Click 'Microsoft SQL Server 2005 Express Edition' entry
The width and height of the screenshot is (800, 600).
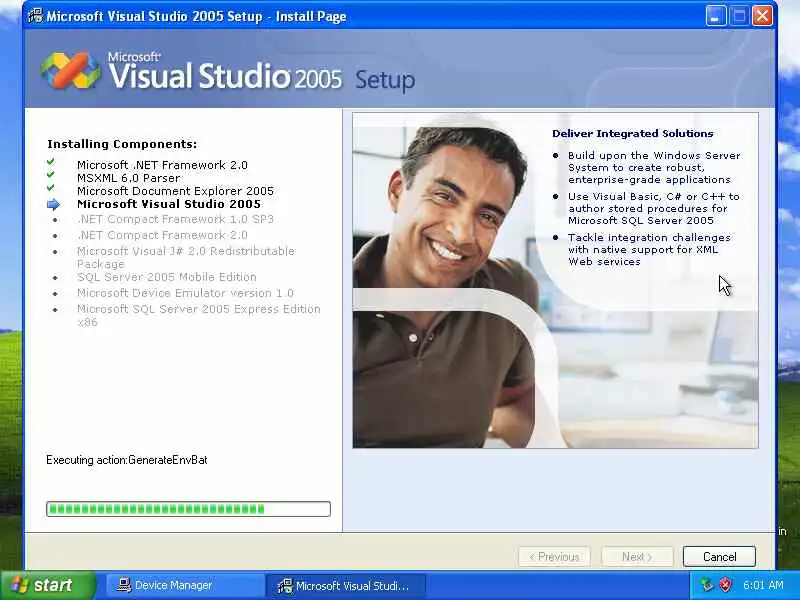pos(199,315)
